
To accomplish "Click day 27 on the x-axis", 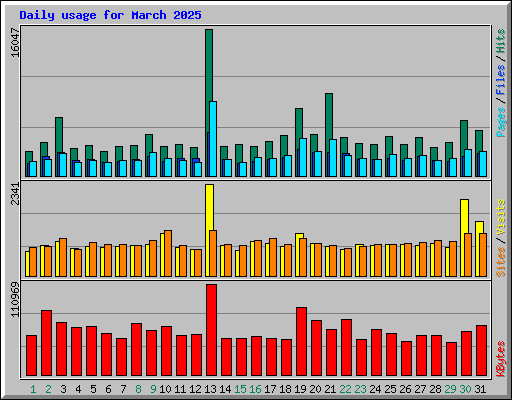I will pyautogui.click(x=420, y=389).
